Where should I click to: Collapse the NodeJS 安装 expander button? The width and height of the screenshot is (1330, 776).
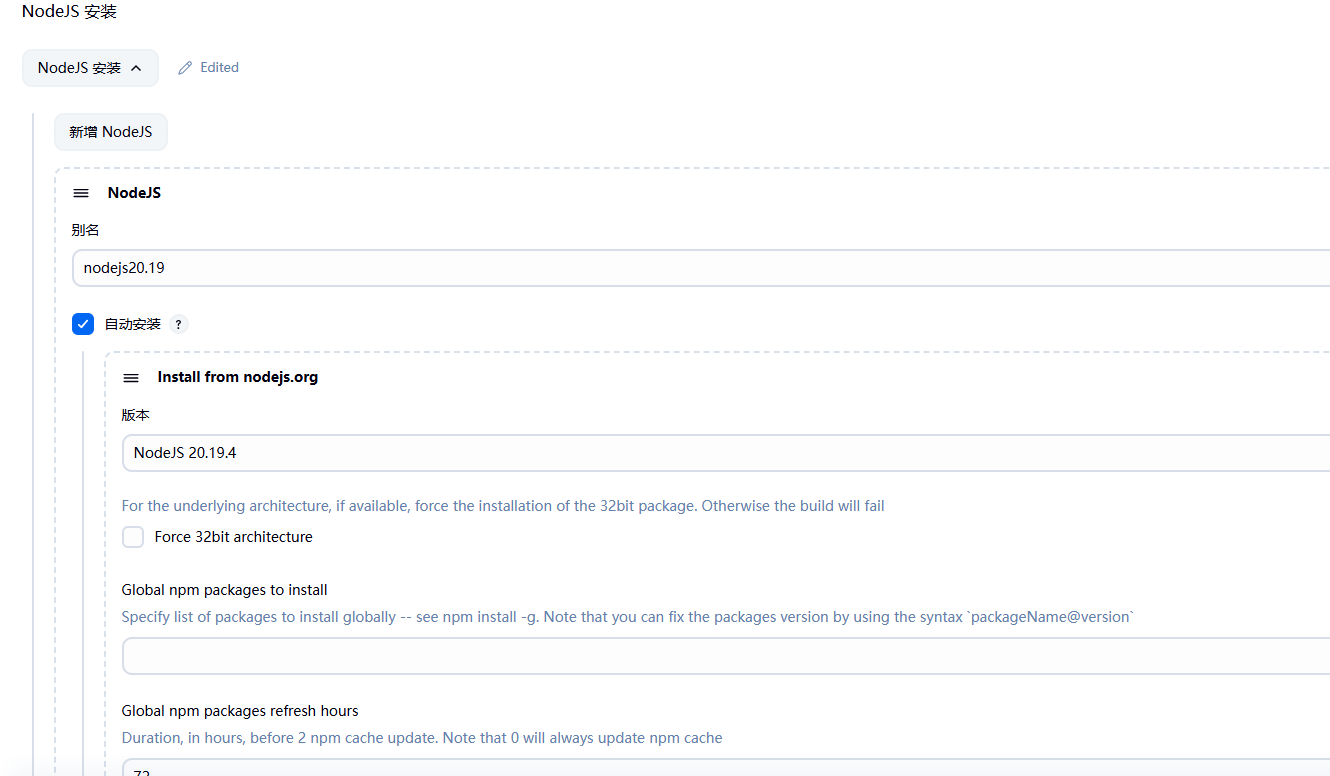tap(90, 68)
